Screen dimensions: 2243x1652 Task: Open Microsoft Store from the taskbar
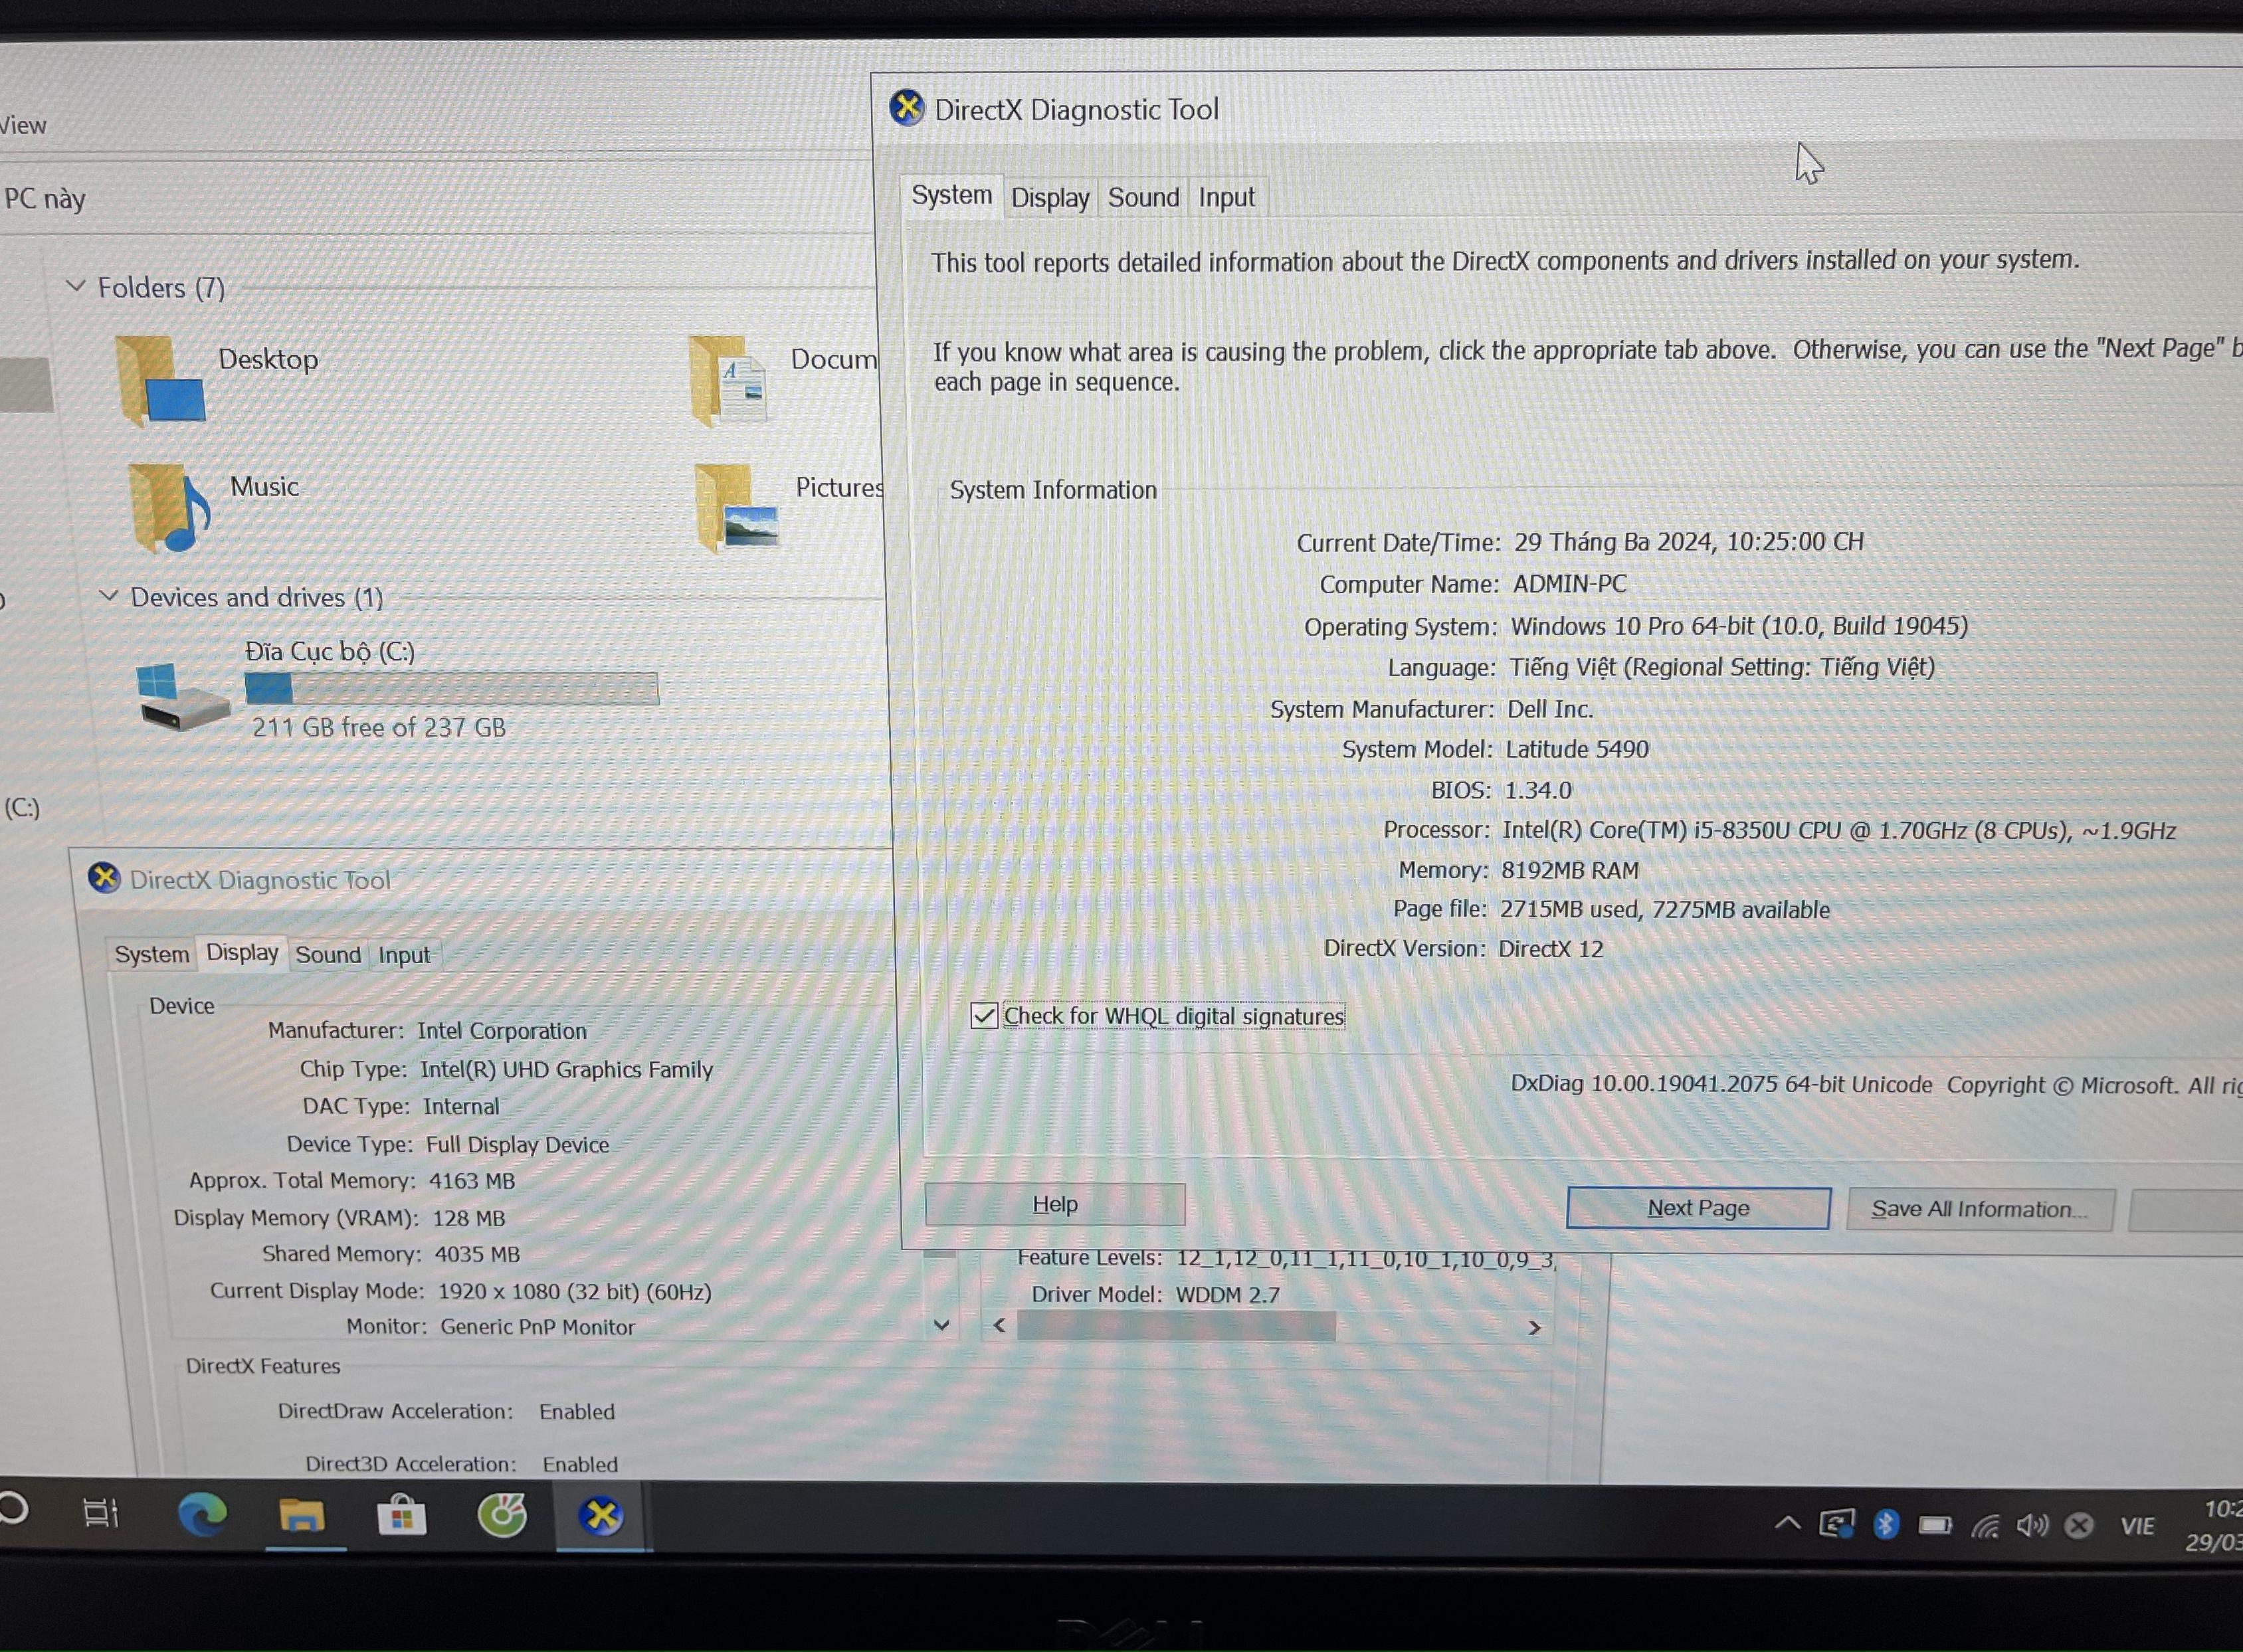click(x=401, y=1515)
